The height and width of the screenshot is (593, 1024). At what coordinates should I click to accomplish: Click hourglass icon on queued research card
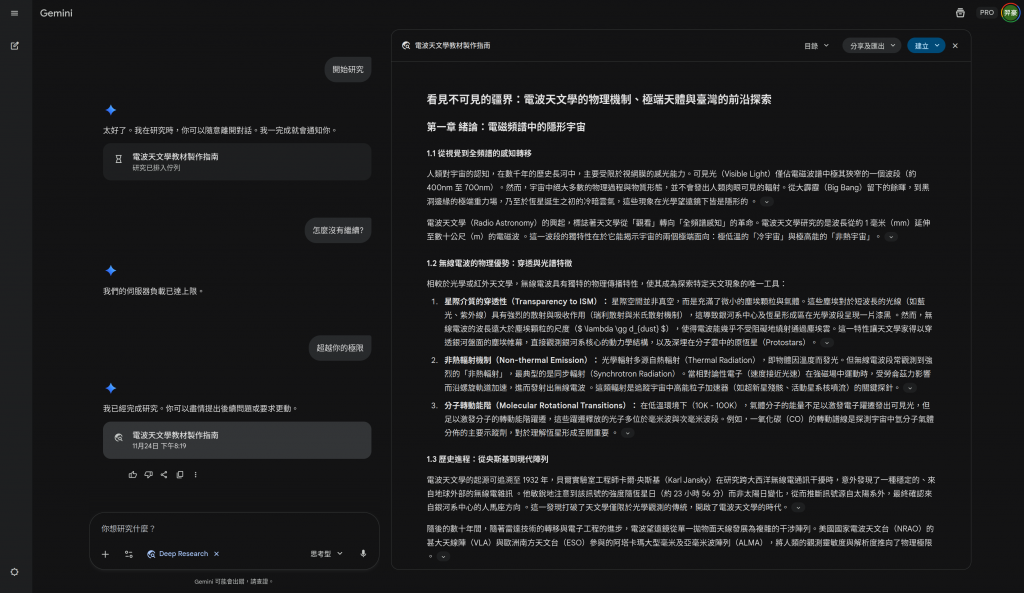click(118, 159)
